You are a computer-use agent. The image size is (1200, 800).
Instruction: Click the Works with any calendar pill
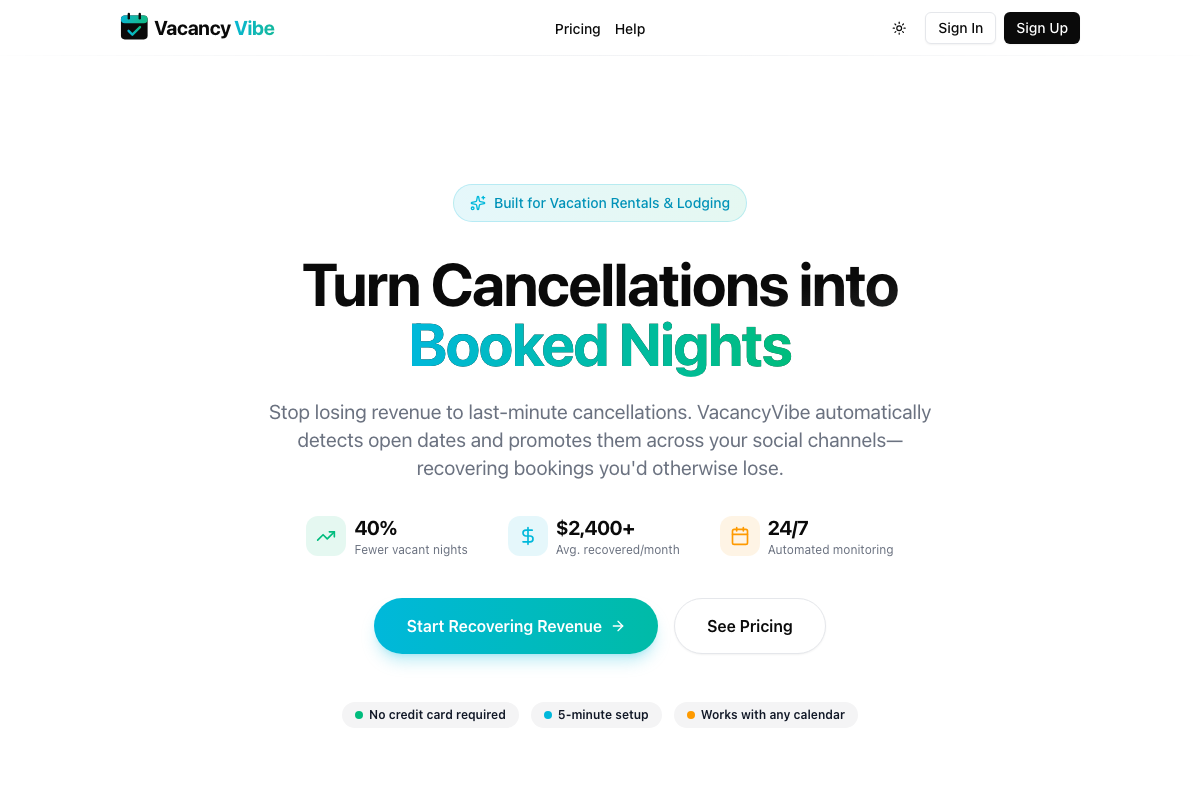click(x=765, y=715)
